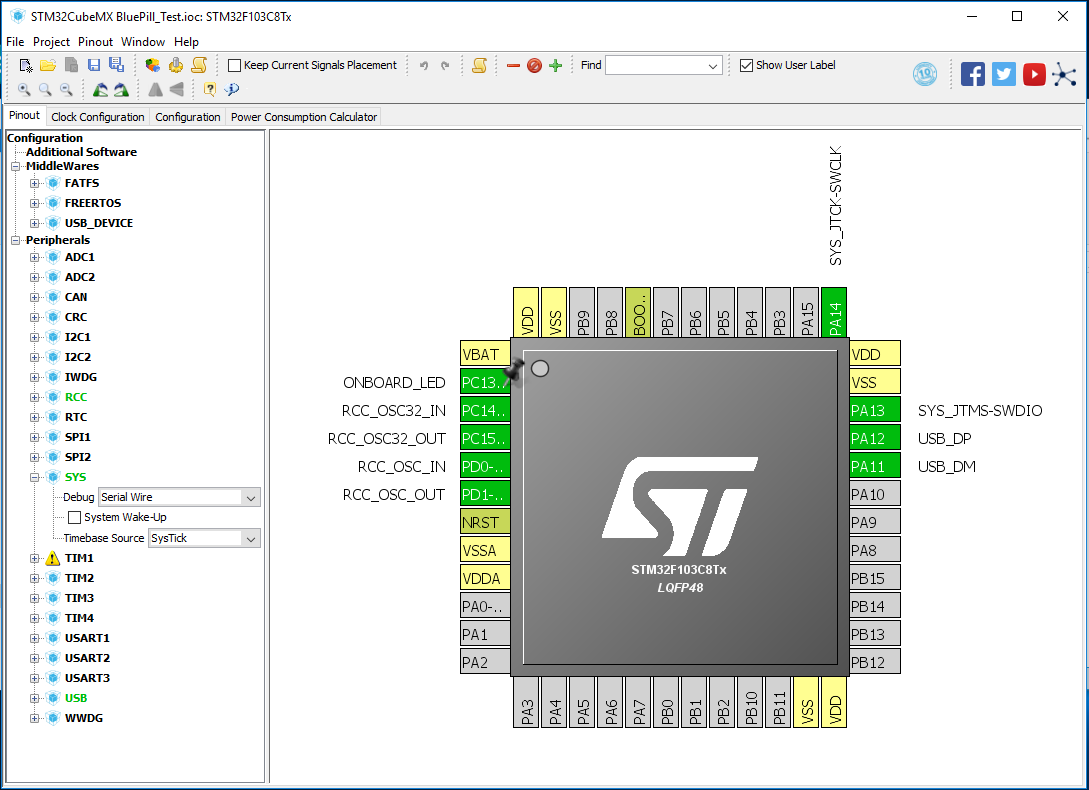Image resolution: width=1089 pixels, height=790 pixels.
Task: Click the NRST pin
Action: pyautogui.click(x=485, y=522)
